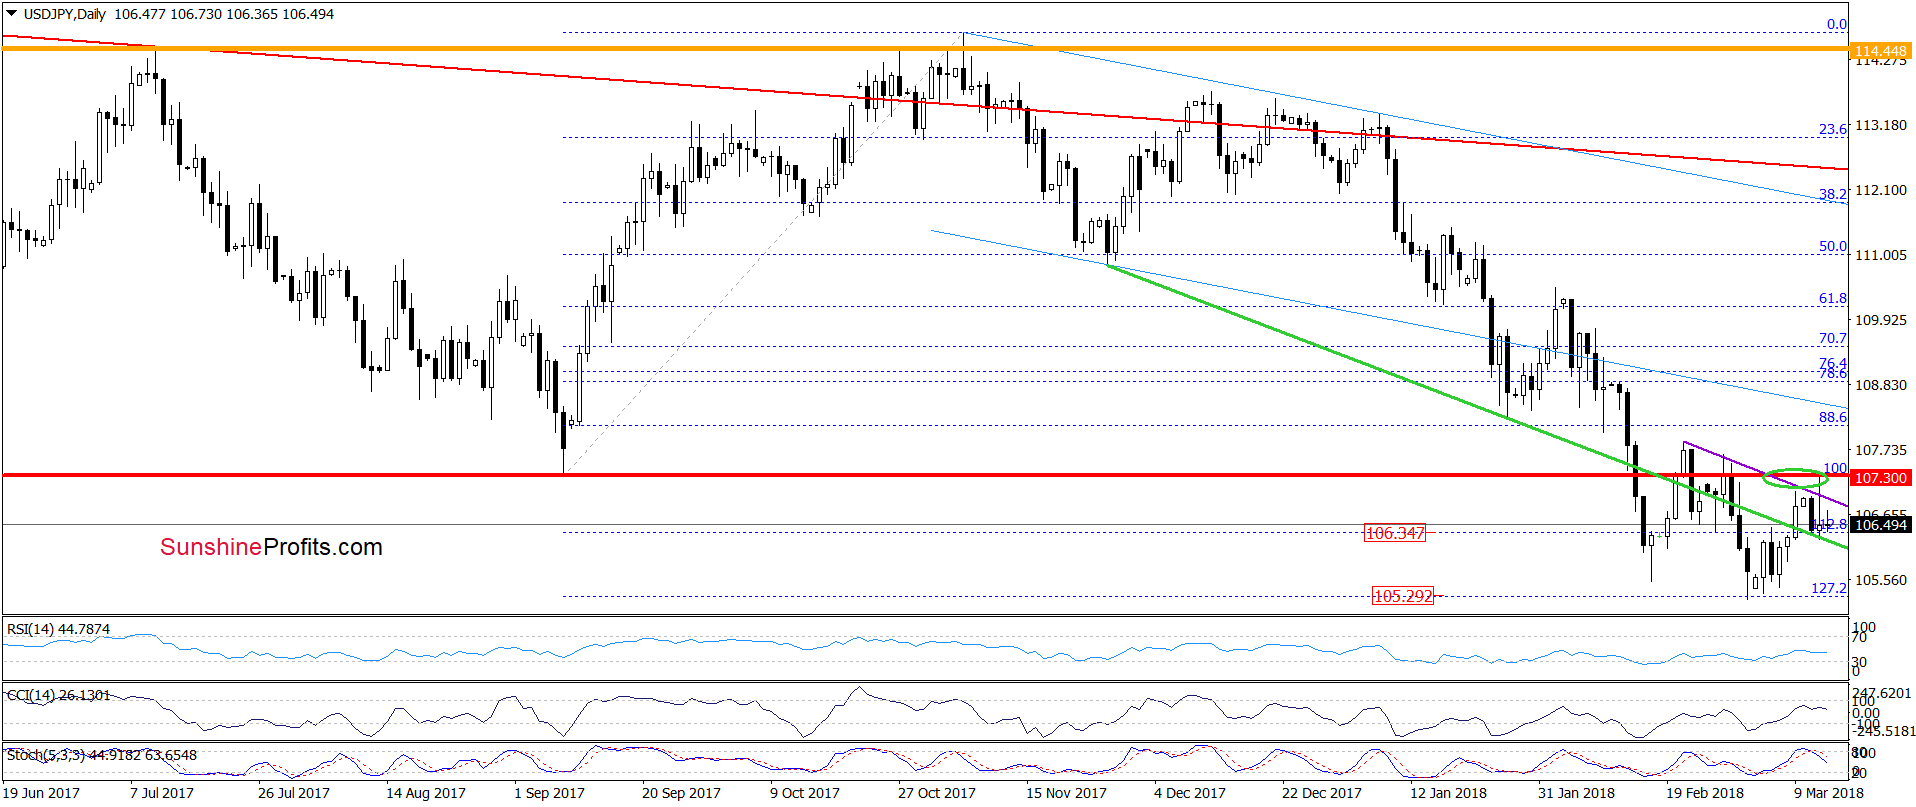Click the 38.2 Fibonacci level label
Image resolution: width=1916 pixels, height=807 pixels.
click(1832, 194)
